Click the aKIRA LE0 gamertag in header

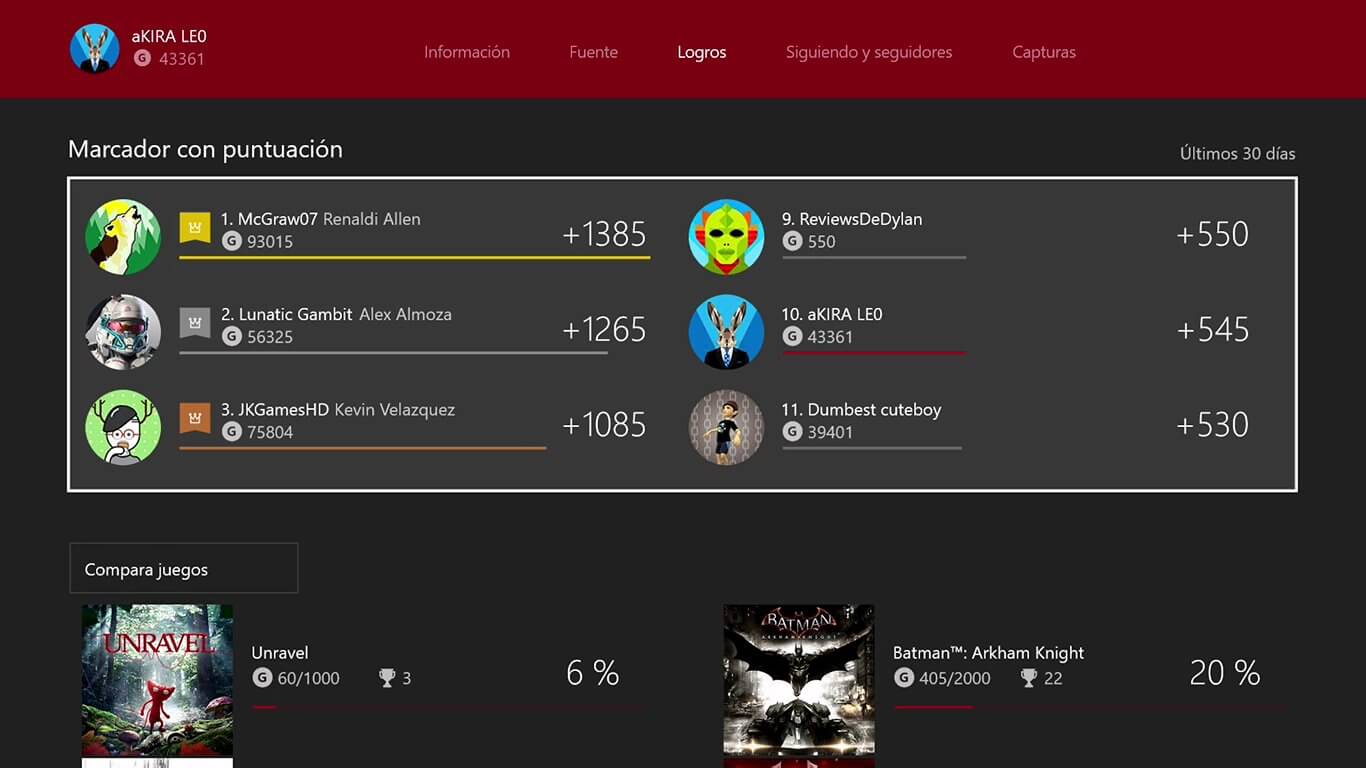coord(169,36)
